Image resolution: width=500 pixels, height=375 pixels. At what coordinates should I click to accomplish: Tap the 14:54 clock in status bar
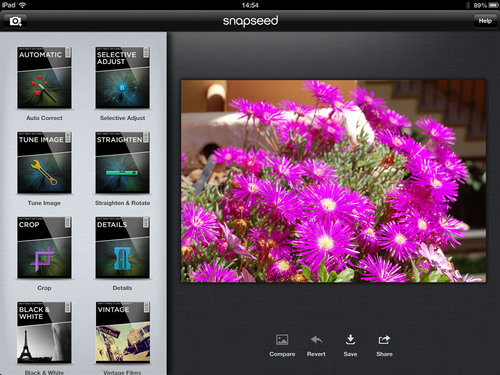pyautogui.click(x=250, y=5)
